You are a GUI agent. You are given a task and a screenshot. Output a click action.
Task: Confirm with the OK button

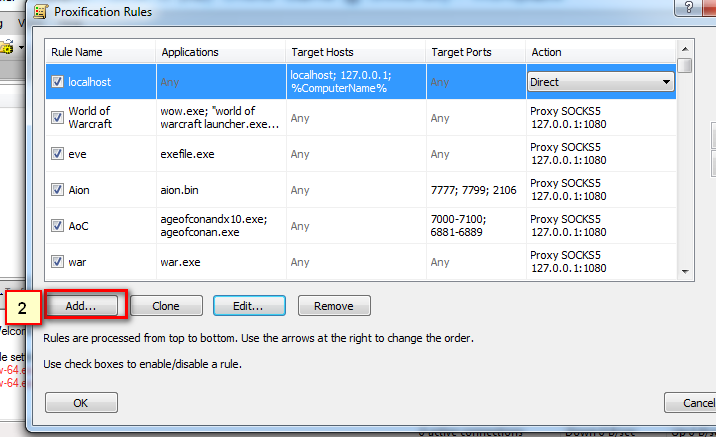point(81,403)
